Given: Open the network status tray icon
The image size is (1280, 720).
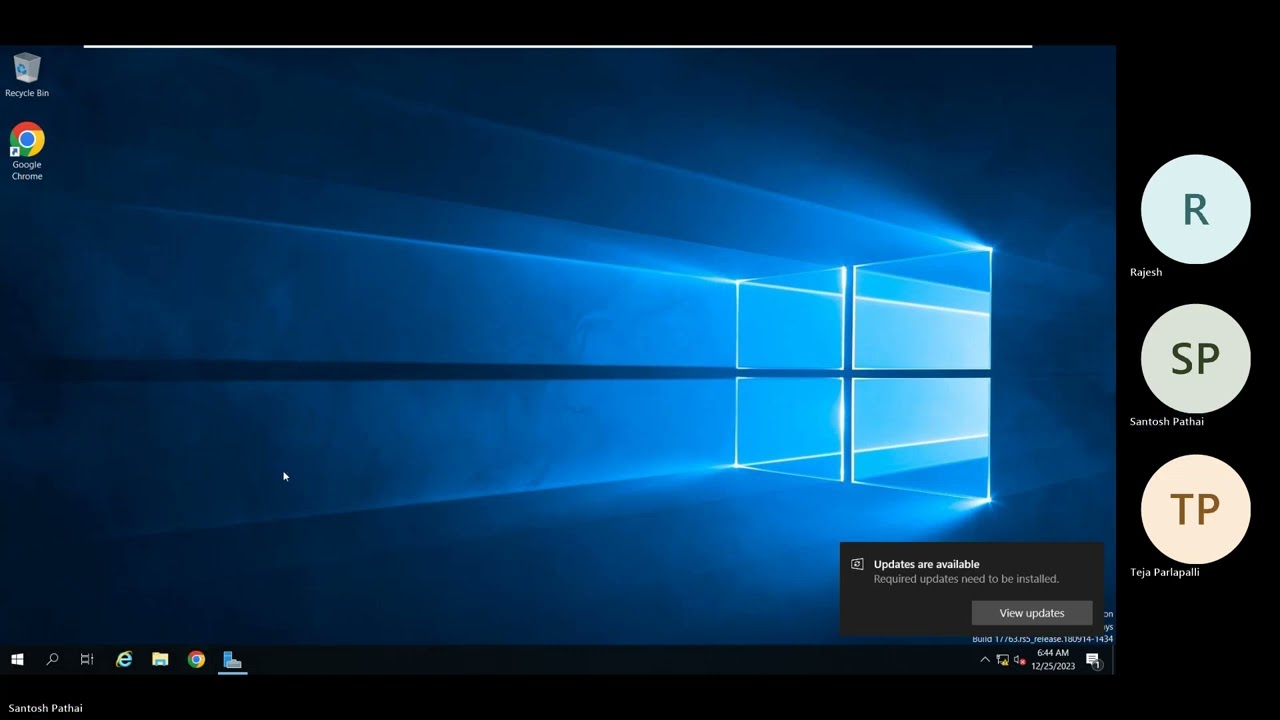Looking at the screenshot, I should coord(1002,660).
